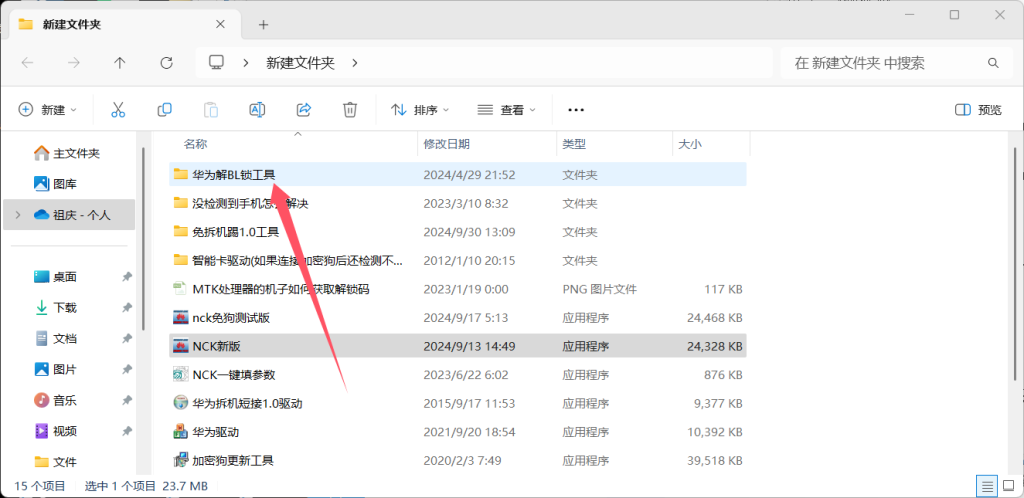Unpin 视频 from quick access
Image resolution: width=1024 pixels, height=498 pixels.
click(x=127, y=431)
